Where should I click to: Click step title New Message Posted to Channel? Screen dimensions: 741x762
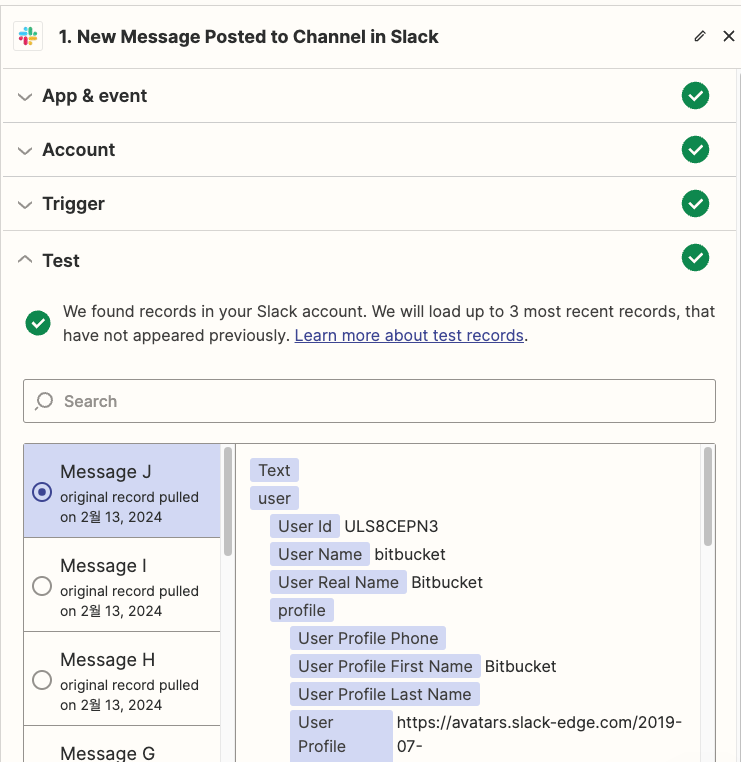(248, 36)
